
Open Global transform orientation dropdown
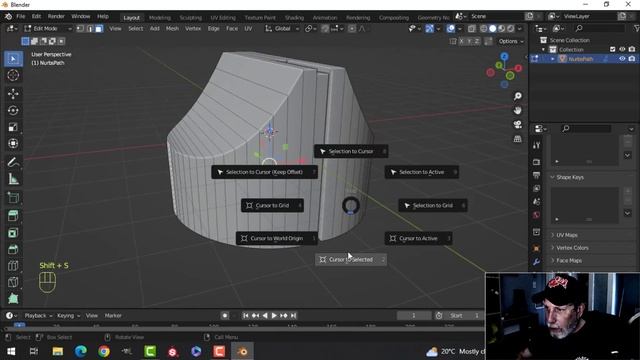coord(282,29)
